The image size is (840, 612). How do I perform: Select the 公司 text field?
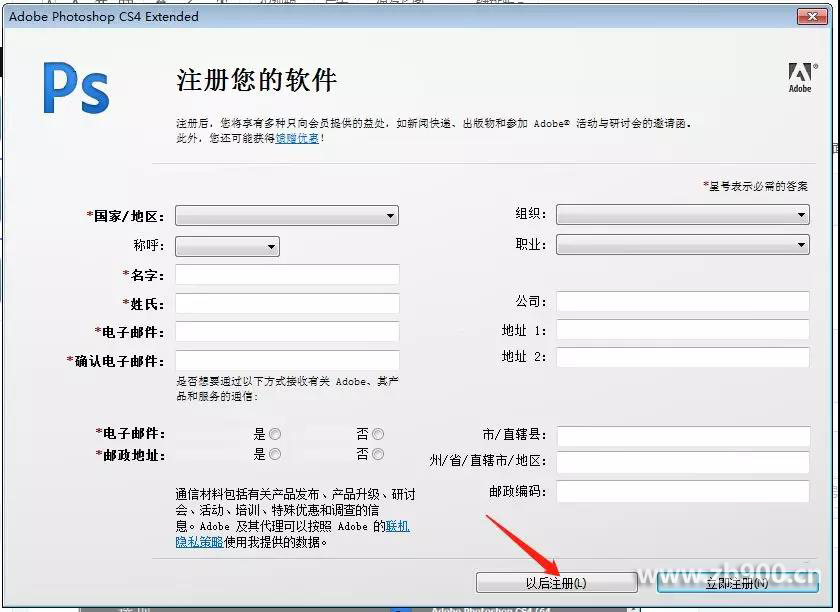(682, 302)
